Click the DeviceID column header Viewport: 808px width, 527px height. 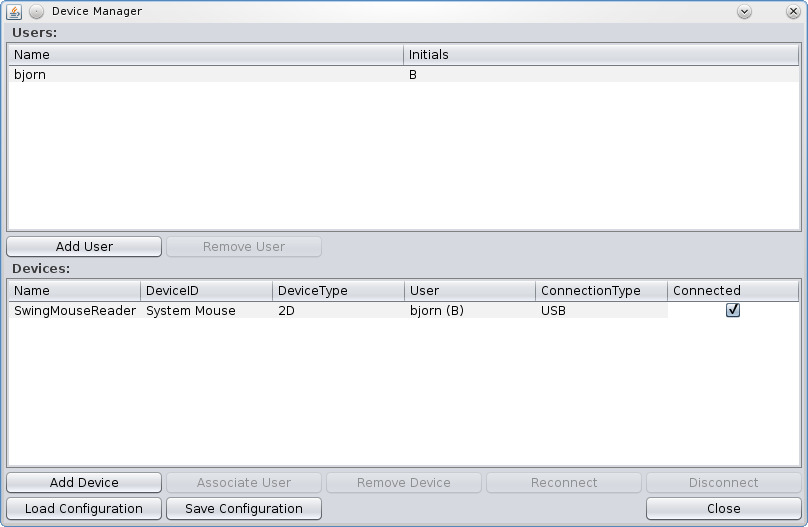(x=206, y=291)
